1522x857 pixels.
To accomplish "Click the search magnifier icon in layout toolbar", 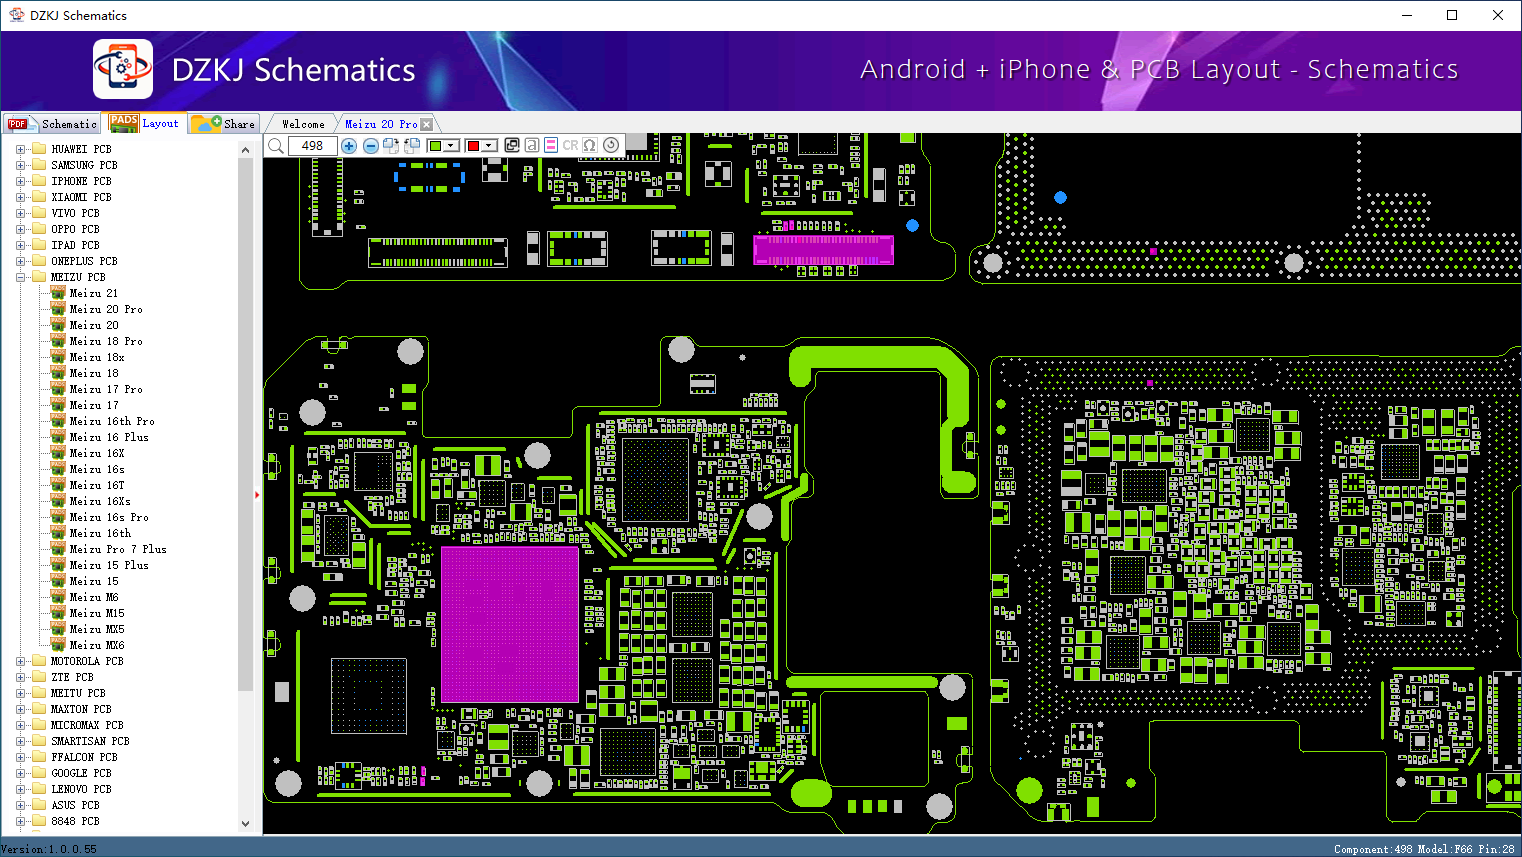I will pos(276,146).
